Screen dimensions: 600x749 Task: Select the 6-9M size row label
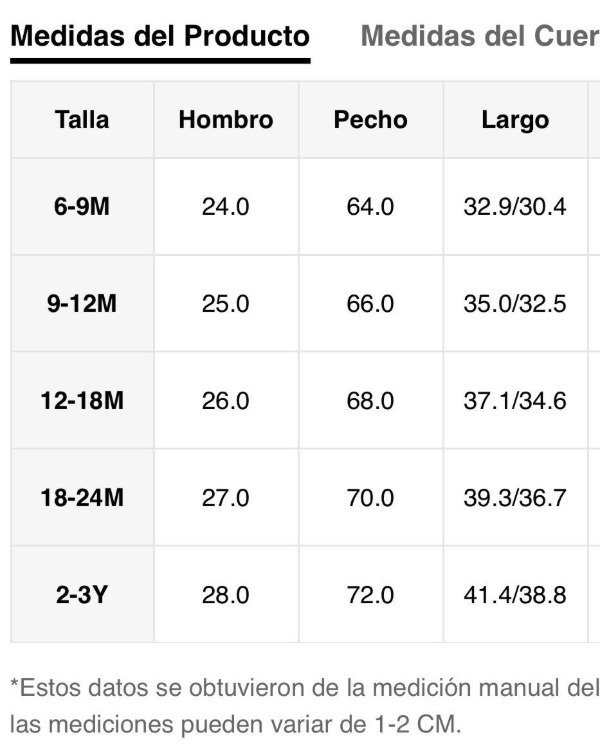[x=82, y=206]
